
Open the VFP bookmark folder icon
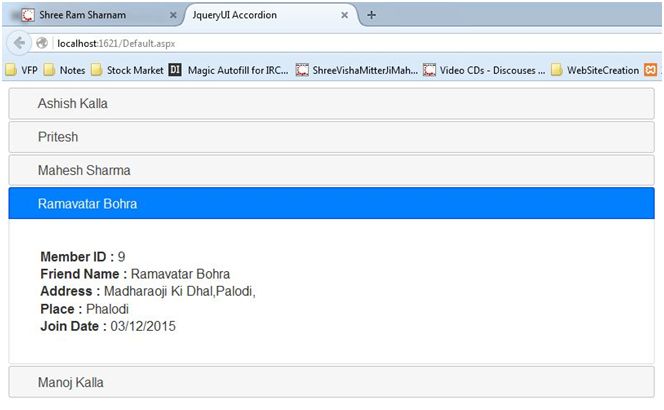[11, 70]
